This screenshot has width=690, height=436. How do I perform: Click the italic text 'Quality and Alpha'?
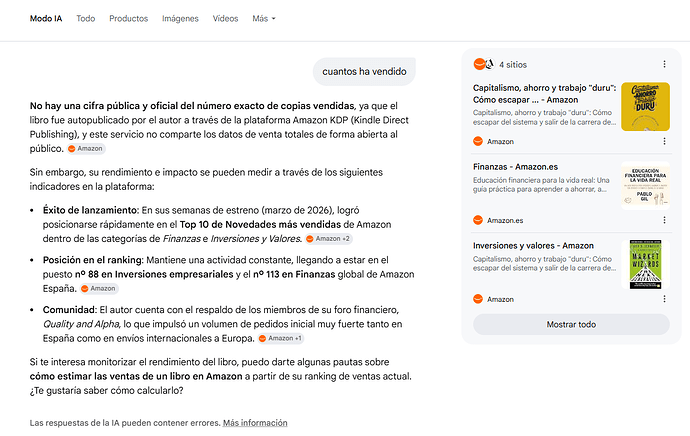81,324
